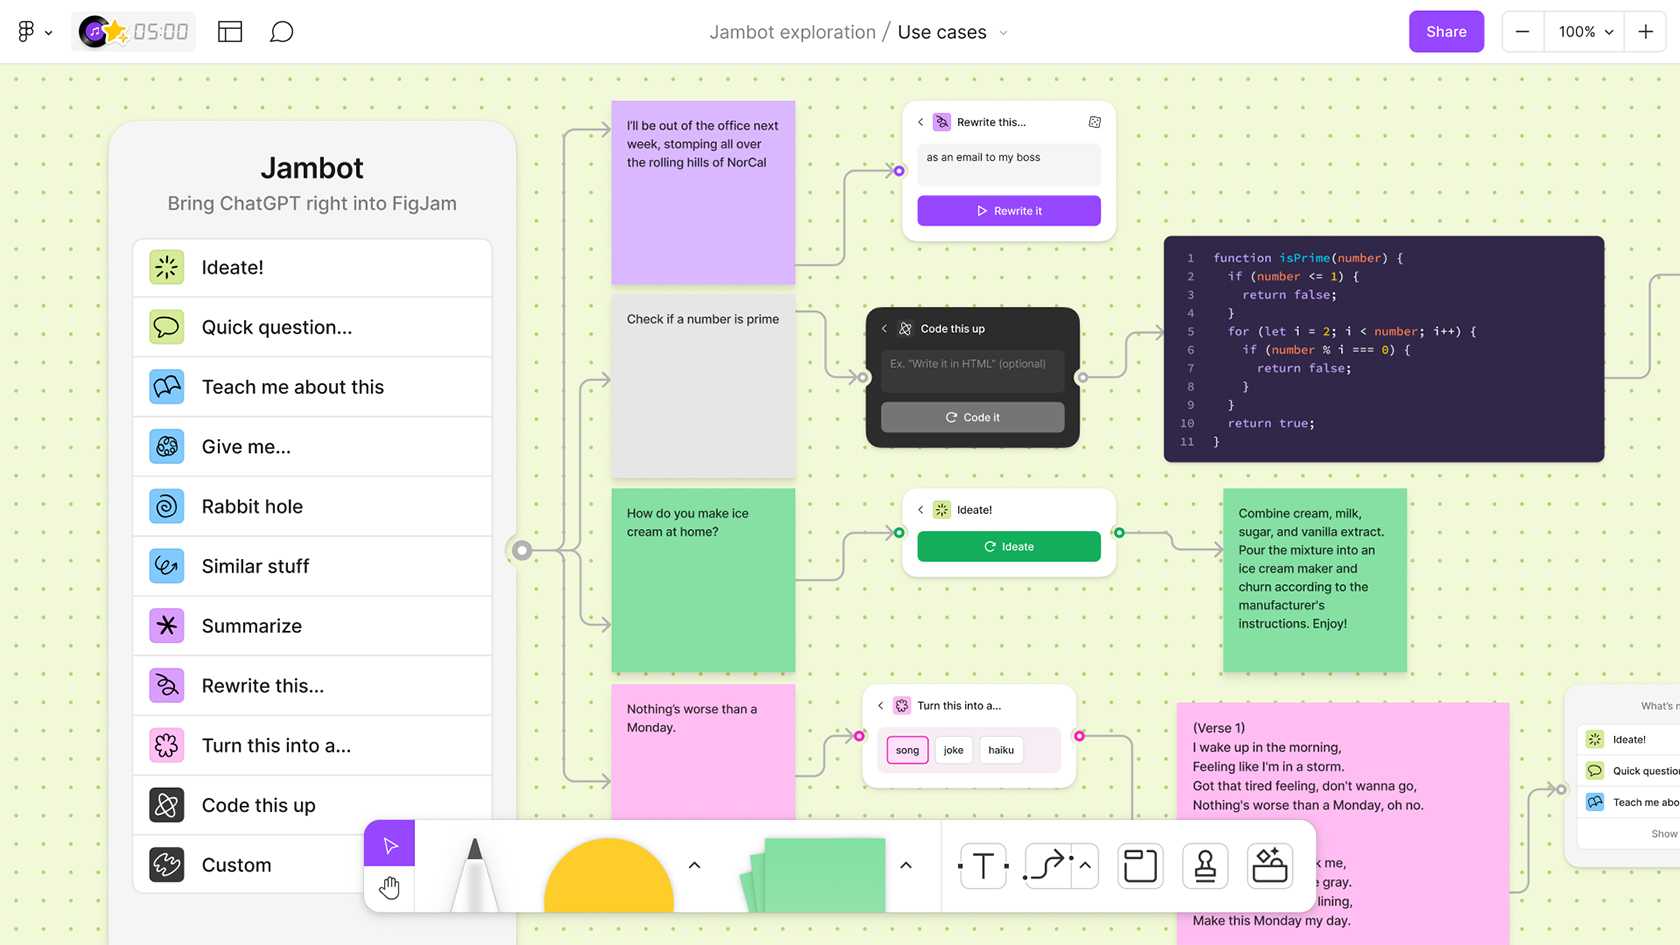Image resolution: width=1680 pixels, height=945 pixels.
Task: Open the Figma main menu icon
Action: pos(33,32)
